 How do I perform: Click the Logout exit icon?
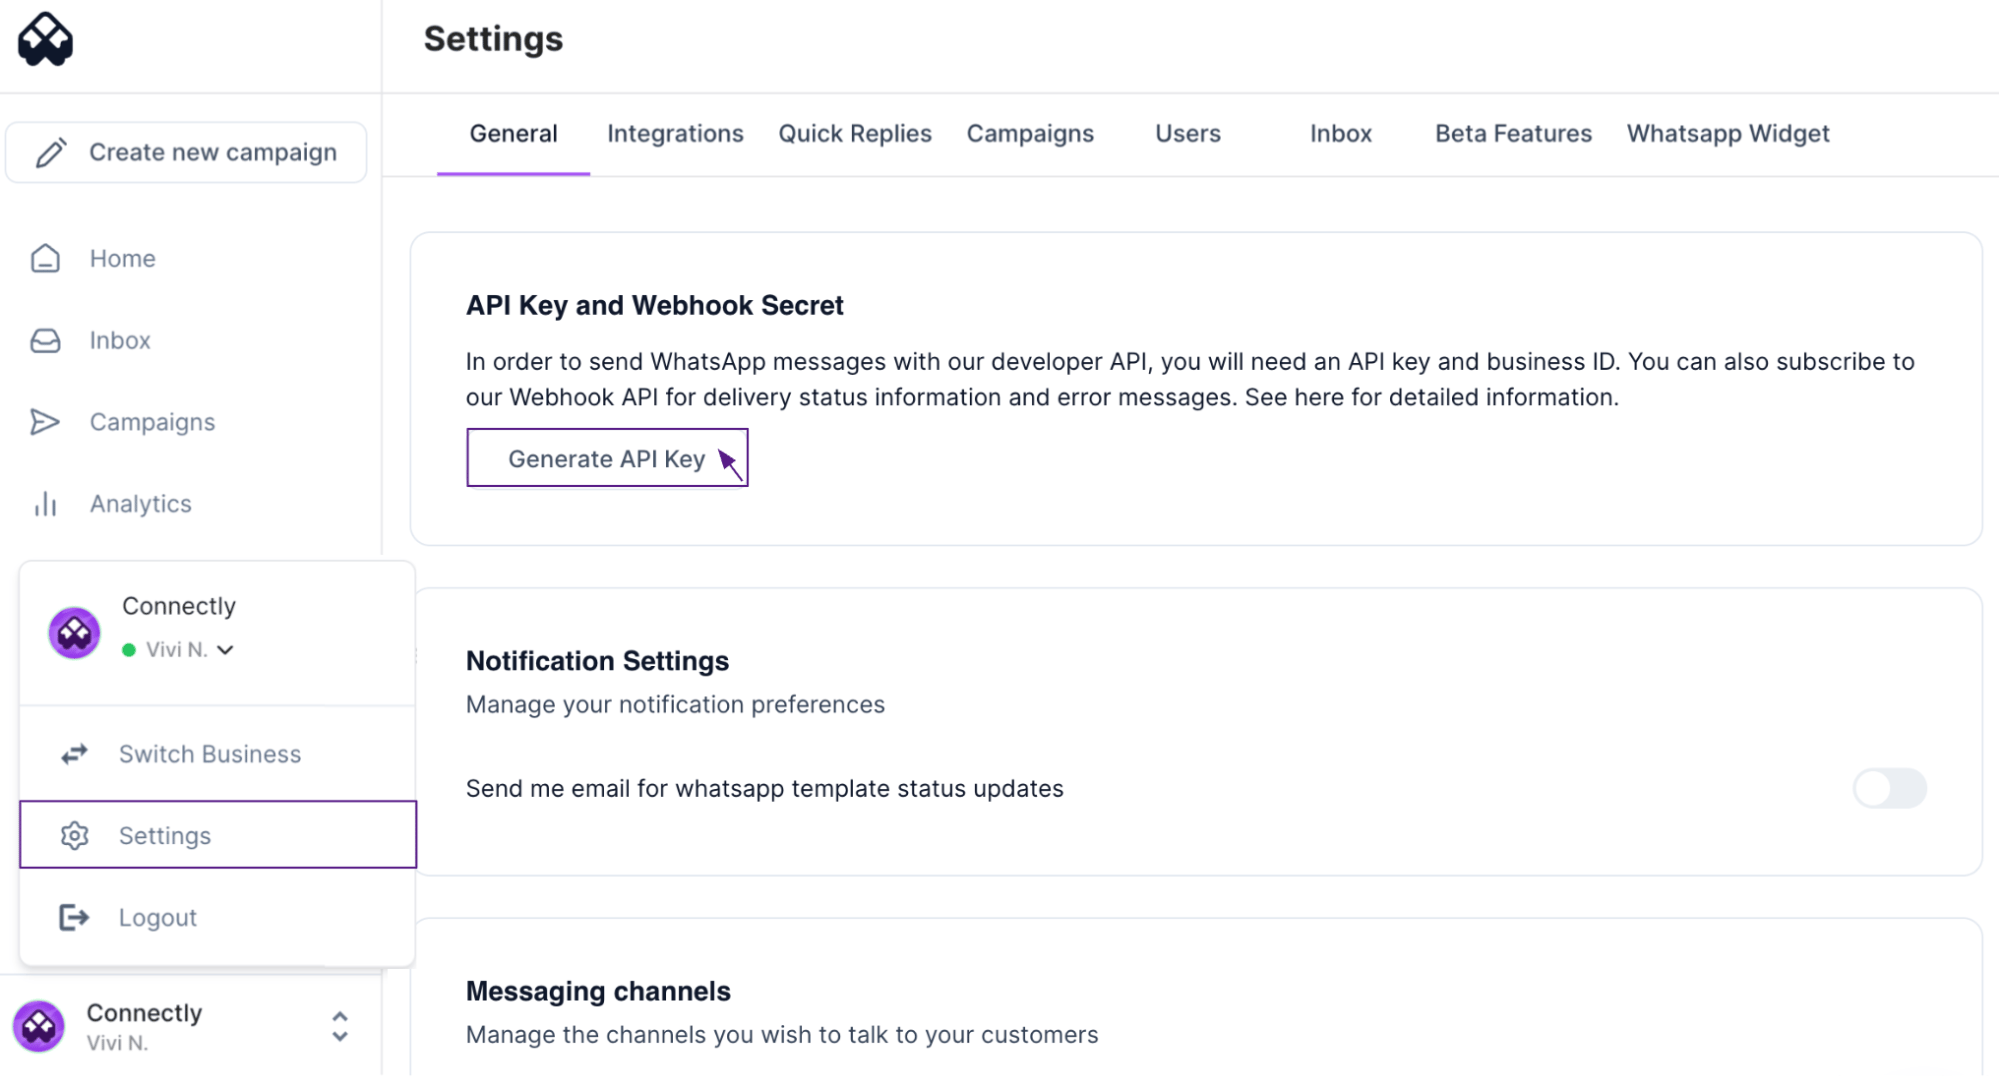click(74, 917)
